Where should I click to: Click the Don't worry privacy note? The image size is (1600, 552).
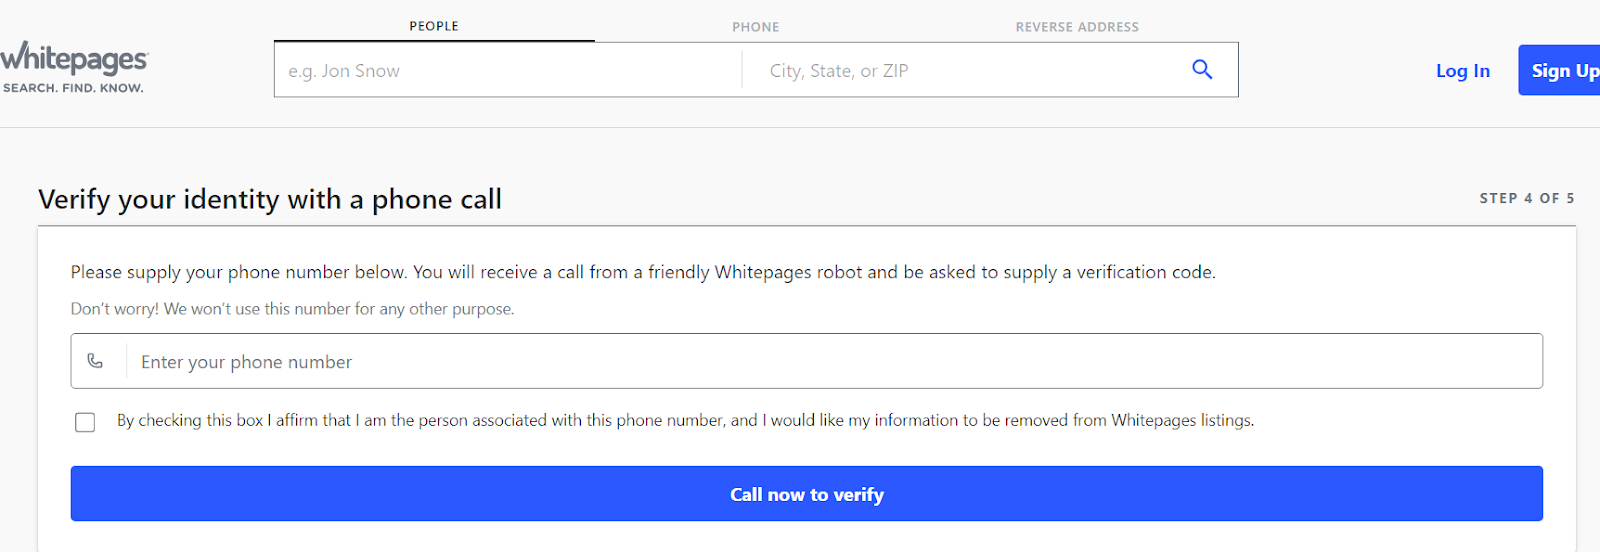(x=292, y=309)
